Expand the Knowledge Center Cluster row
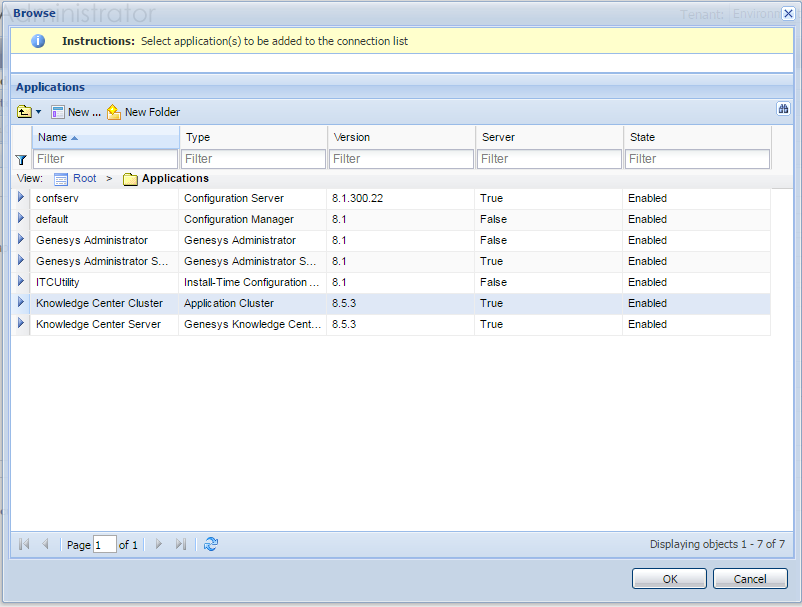 pyautogui.click(x=21, y=303)
